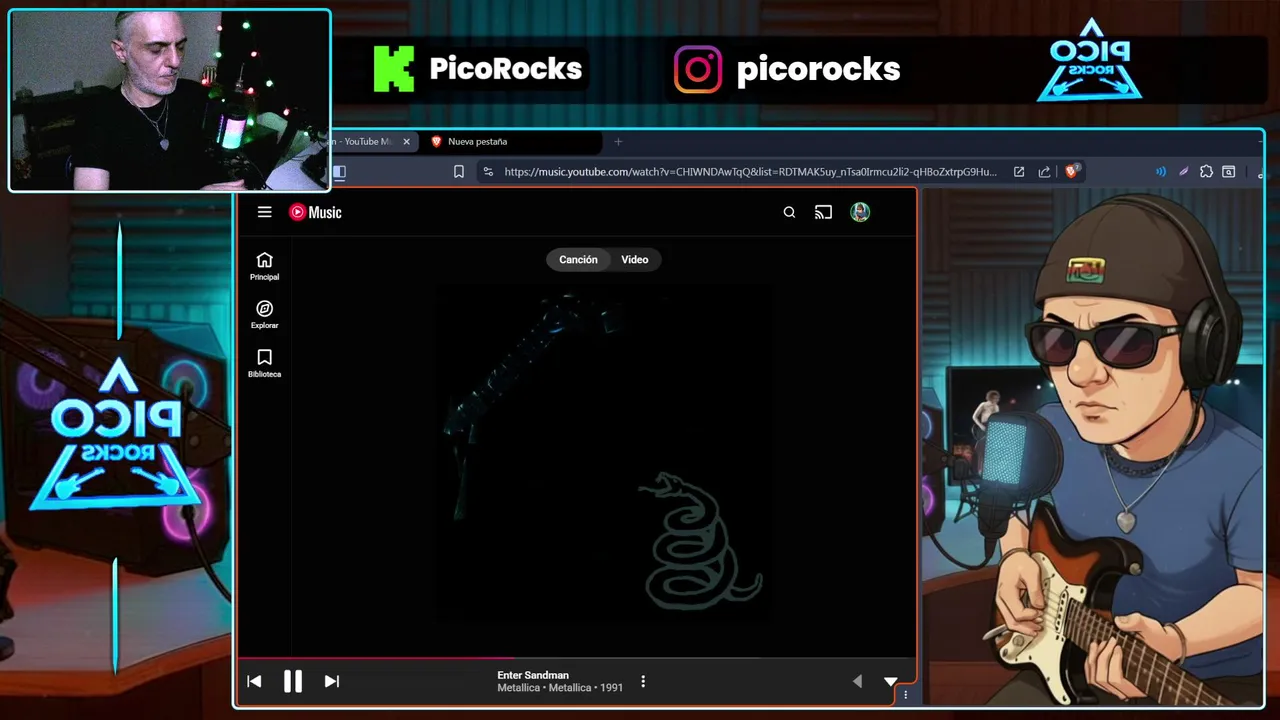Click the bookmark icon in browser toolbar
The height and width of the screenshot is (720, 1280).
coord(459,172)
